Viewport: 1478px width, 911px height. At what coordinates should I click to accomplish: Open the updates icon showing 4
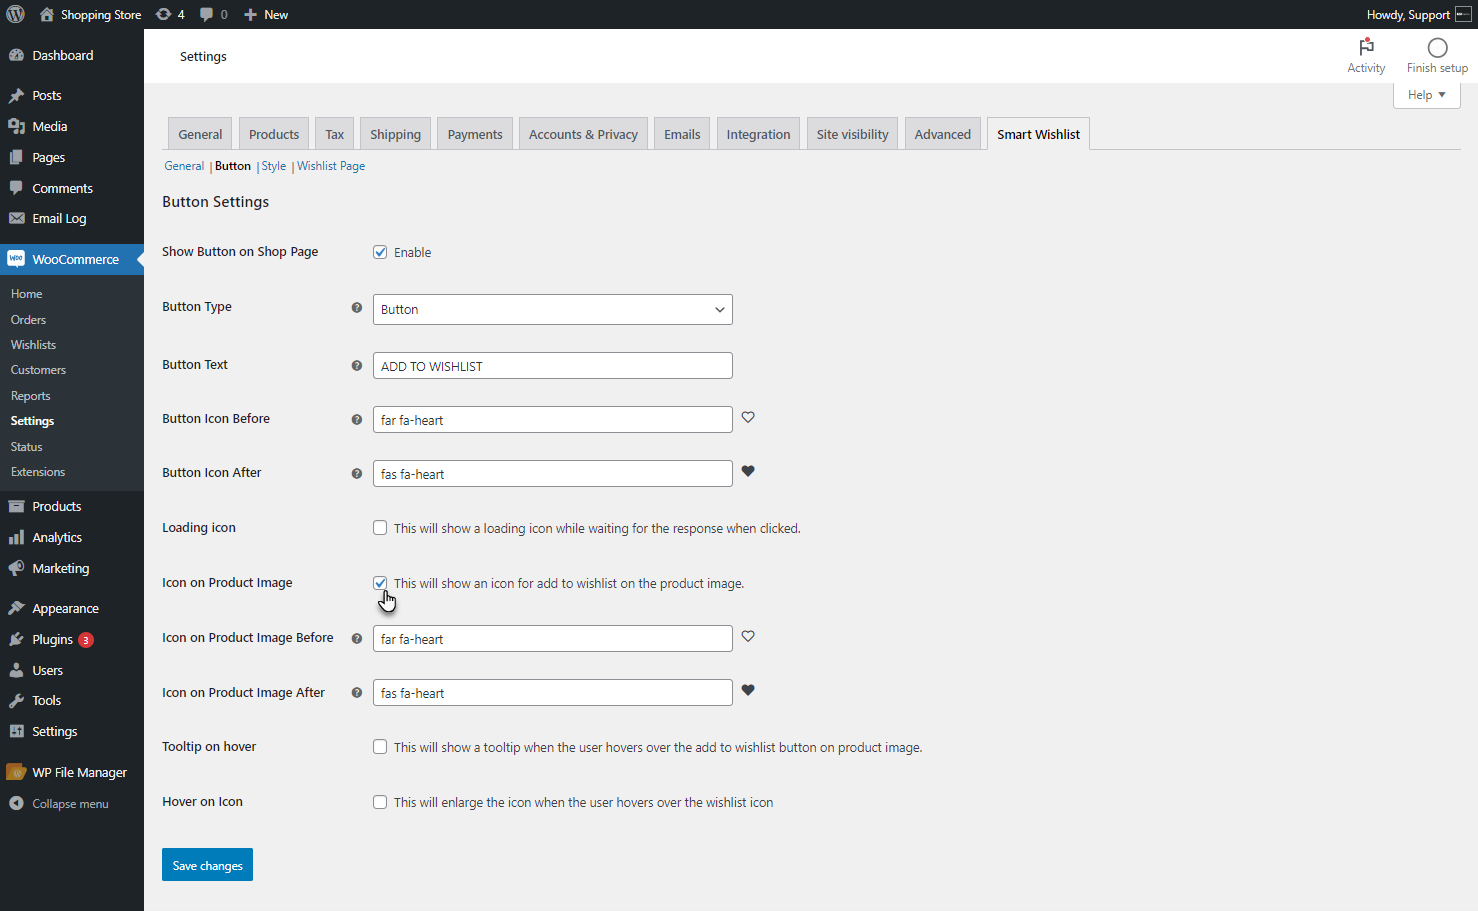pos(170,14)
